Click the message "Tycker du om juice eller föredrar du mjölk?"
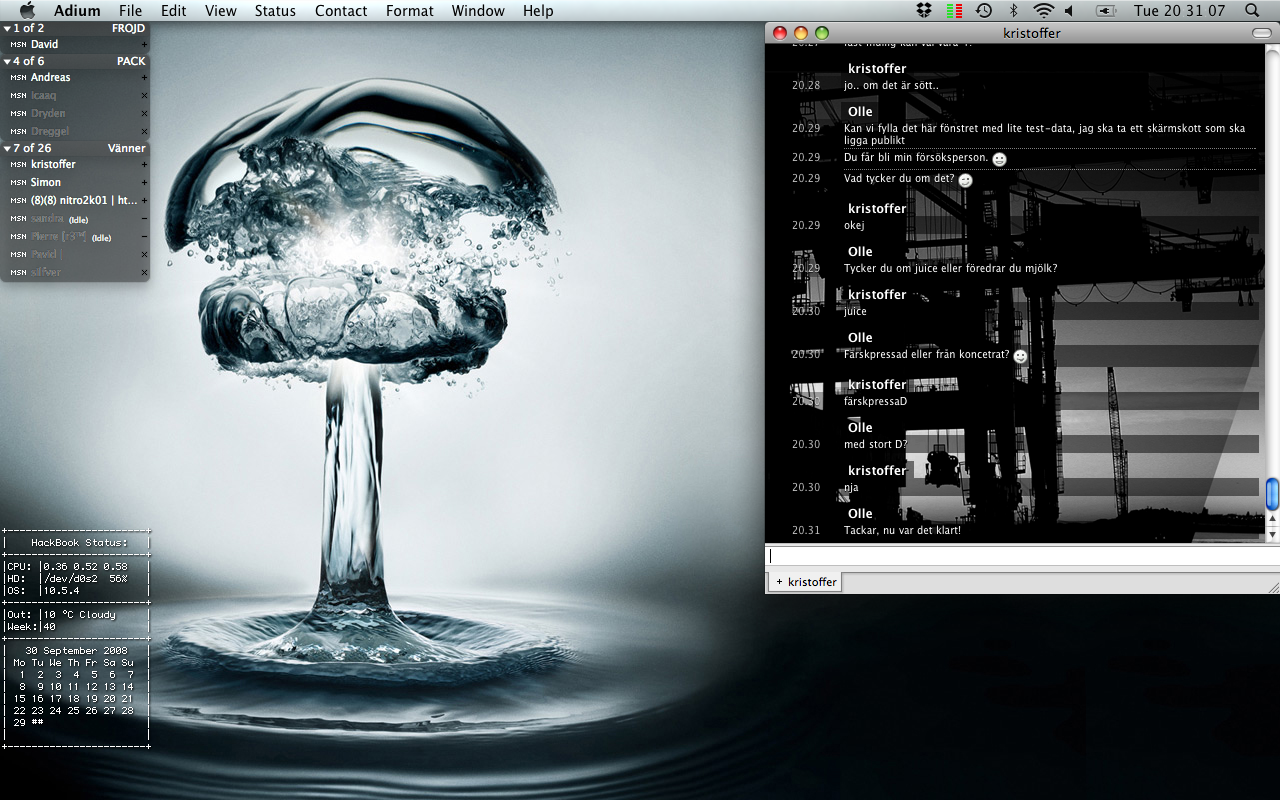 click(950, 269)
